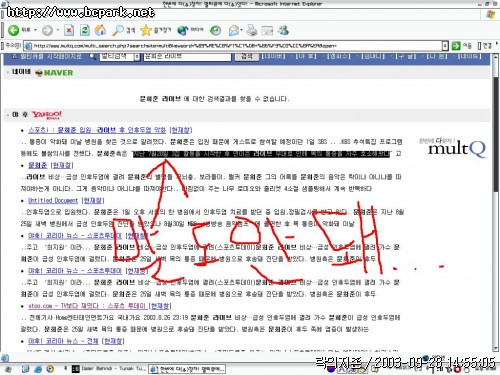This screenshot has width=500, height=375.
Task: Select the [네이버] engine link in blue bar
Action: [273, 56]
